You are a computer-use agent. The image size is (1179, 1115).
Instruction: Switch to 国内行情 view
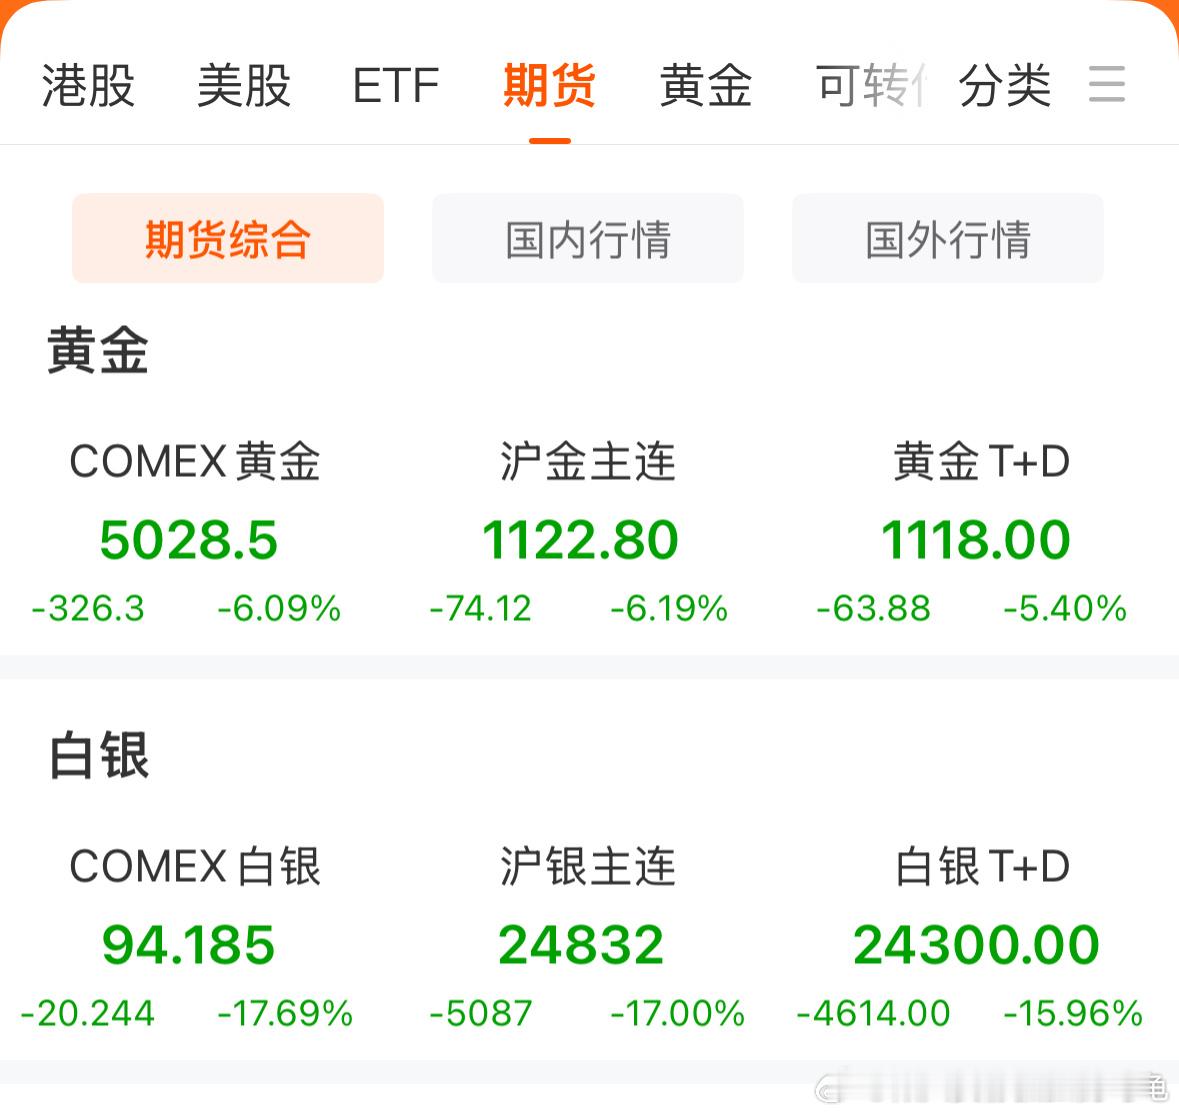(587, 239)
